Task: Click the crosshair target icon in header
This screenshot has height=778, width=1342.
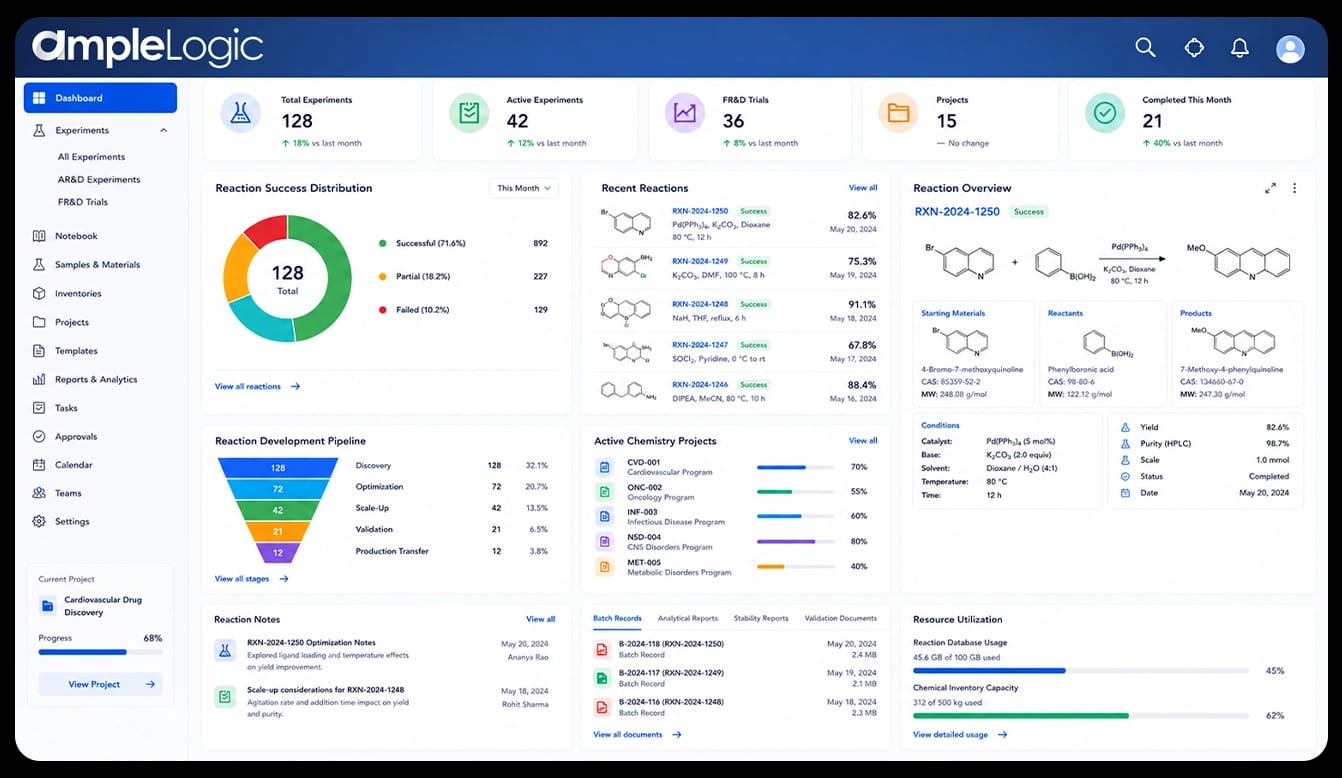Action: (x=1193, y=47)
